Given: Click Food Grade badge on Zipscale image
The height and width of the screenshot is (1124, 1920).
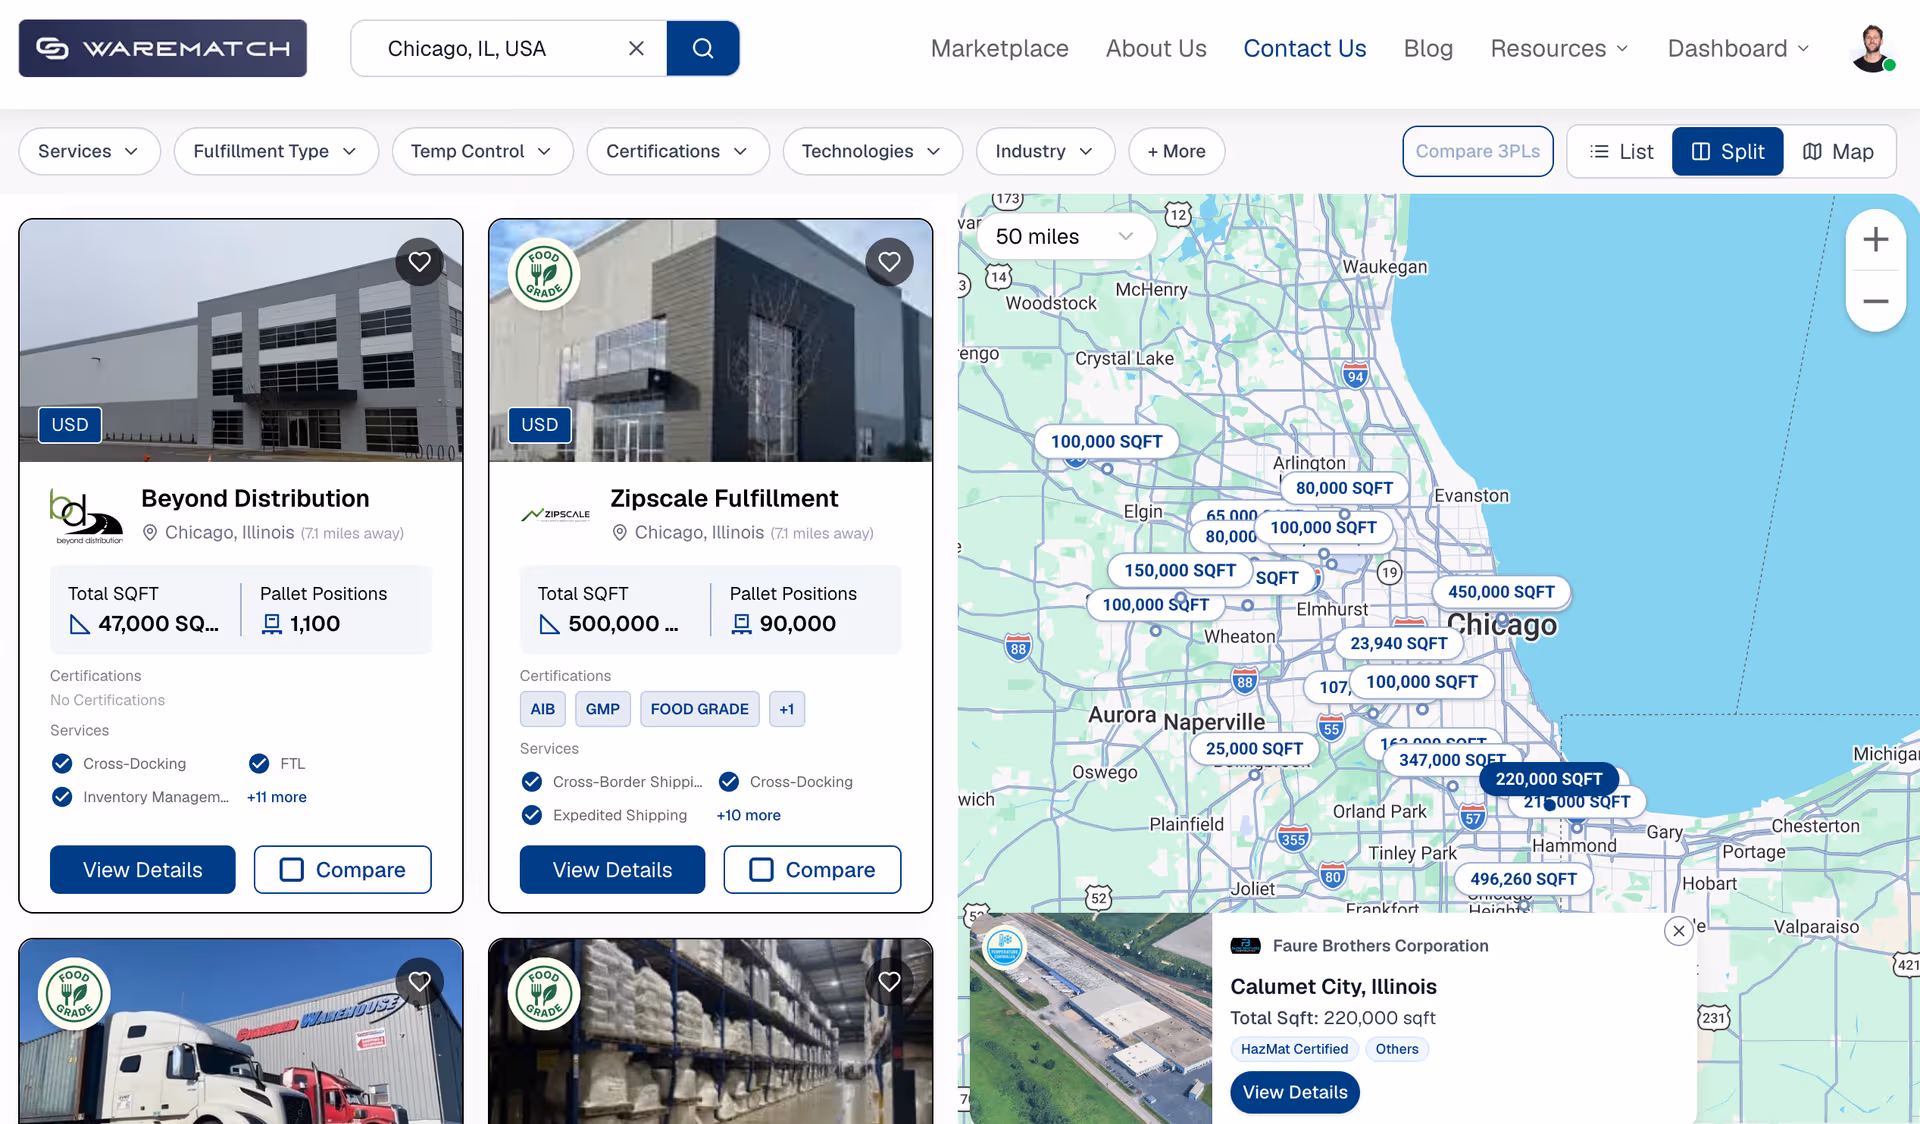Looking at the screenshot, I should (x=544, y=274).
